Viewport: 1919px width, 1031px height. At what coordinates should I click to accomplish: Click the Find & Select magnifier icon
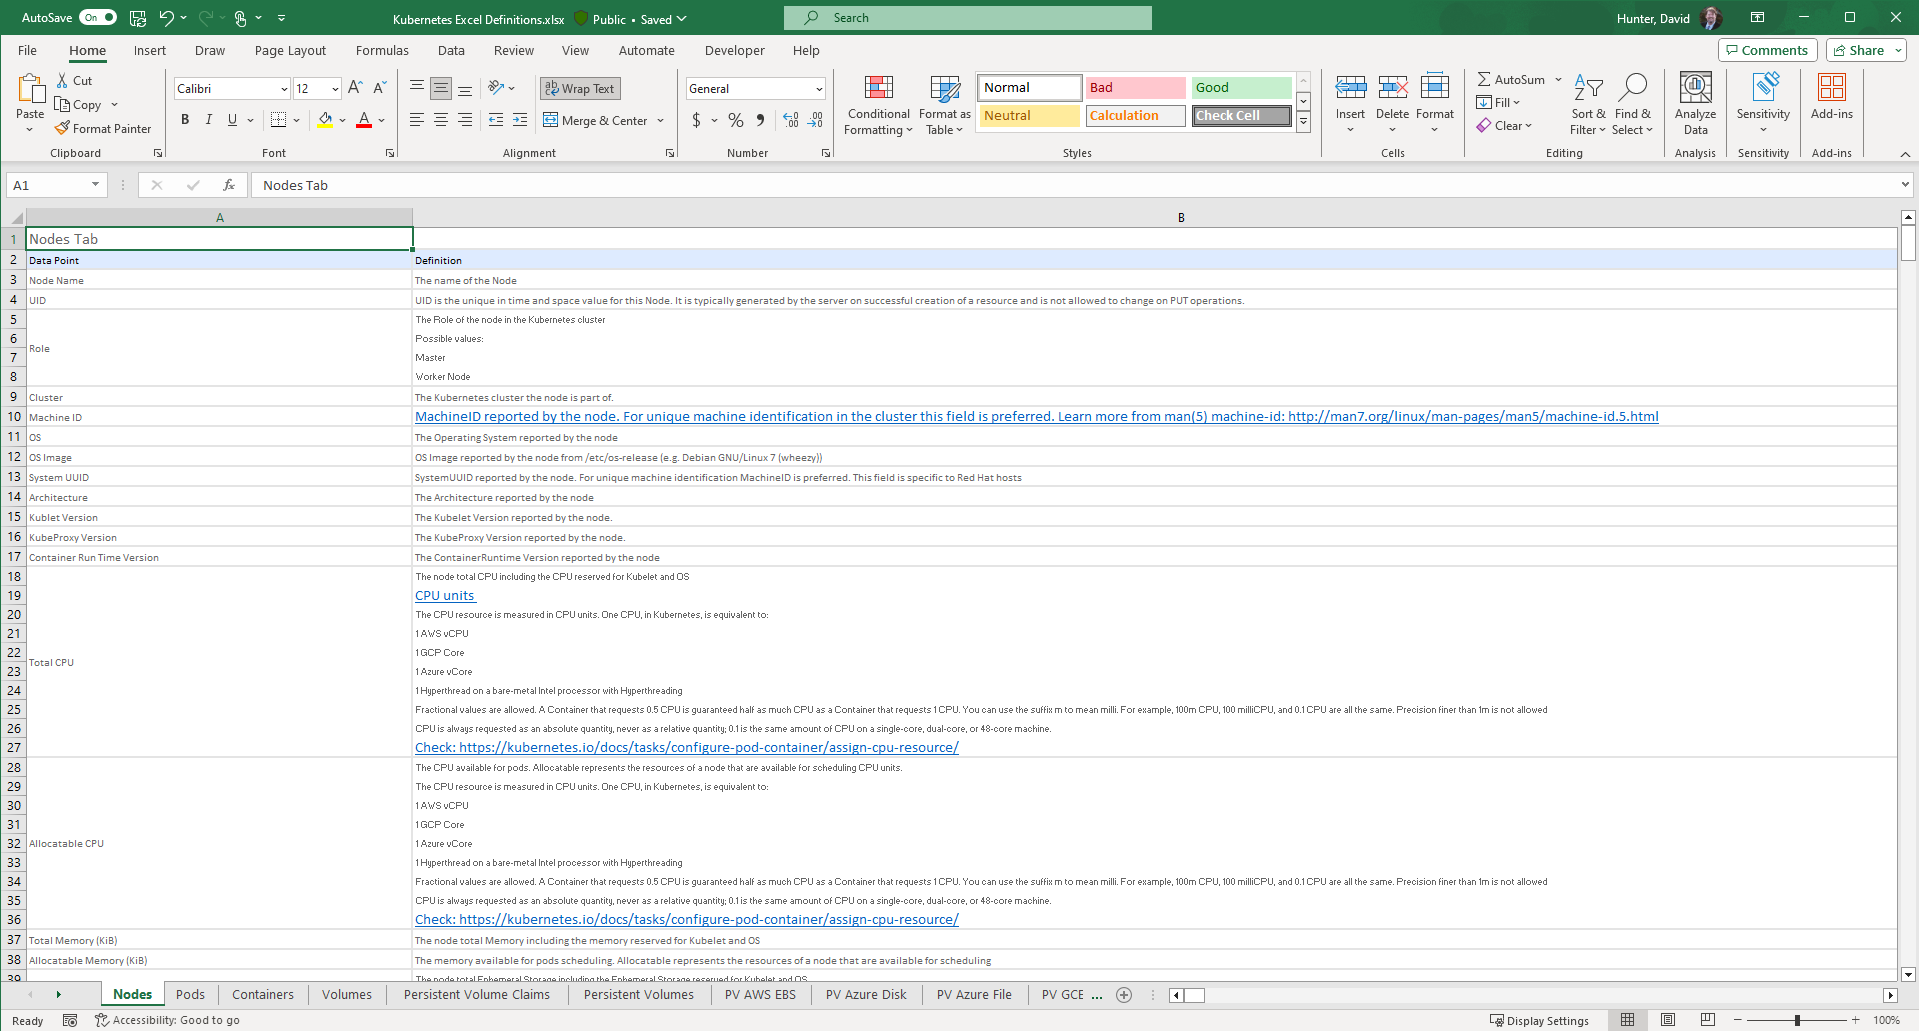tap(1633, 90)
